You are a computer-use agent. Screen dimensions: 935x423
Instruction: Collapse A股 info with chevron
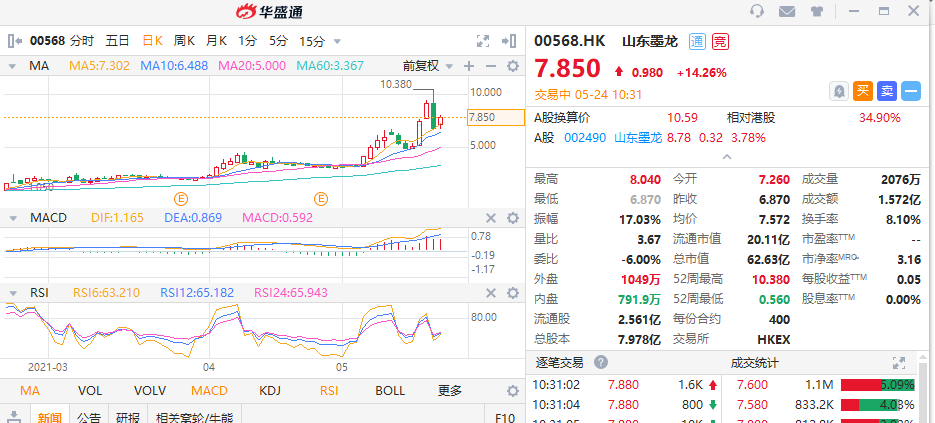tap(727, 157)
